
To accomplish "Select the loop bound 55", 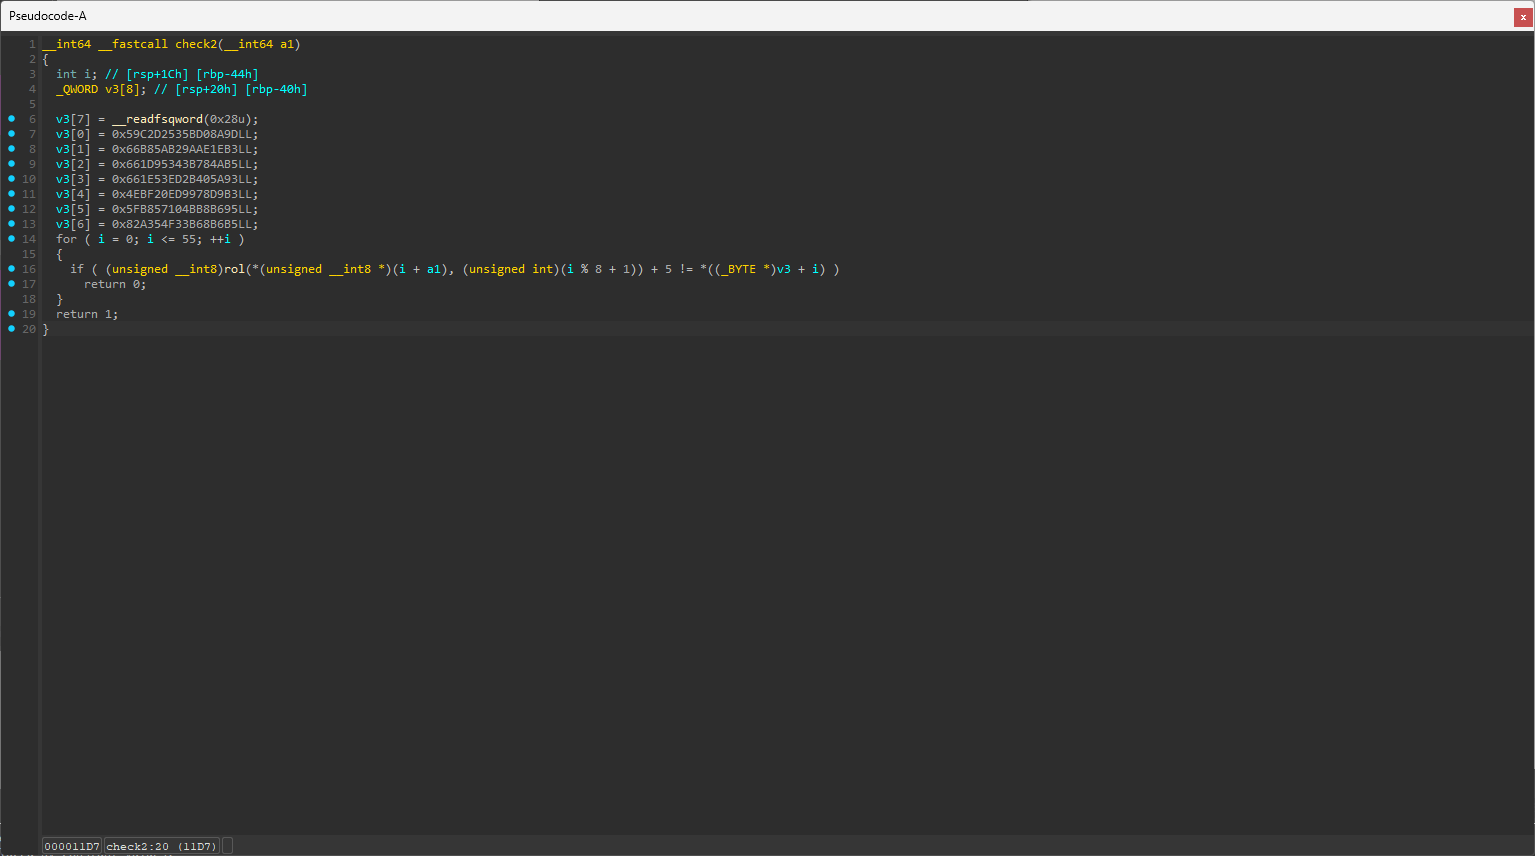I will (x=189, y=239).
